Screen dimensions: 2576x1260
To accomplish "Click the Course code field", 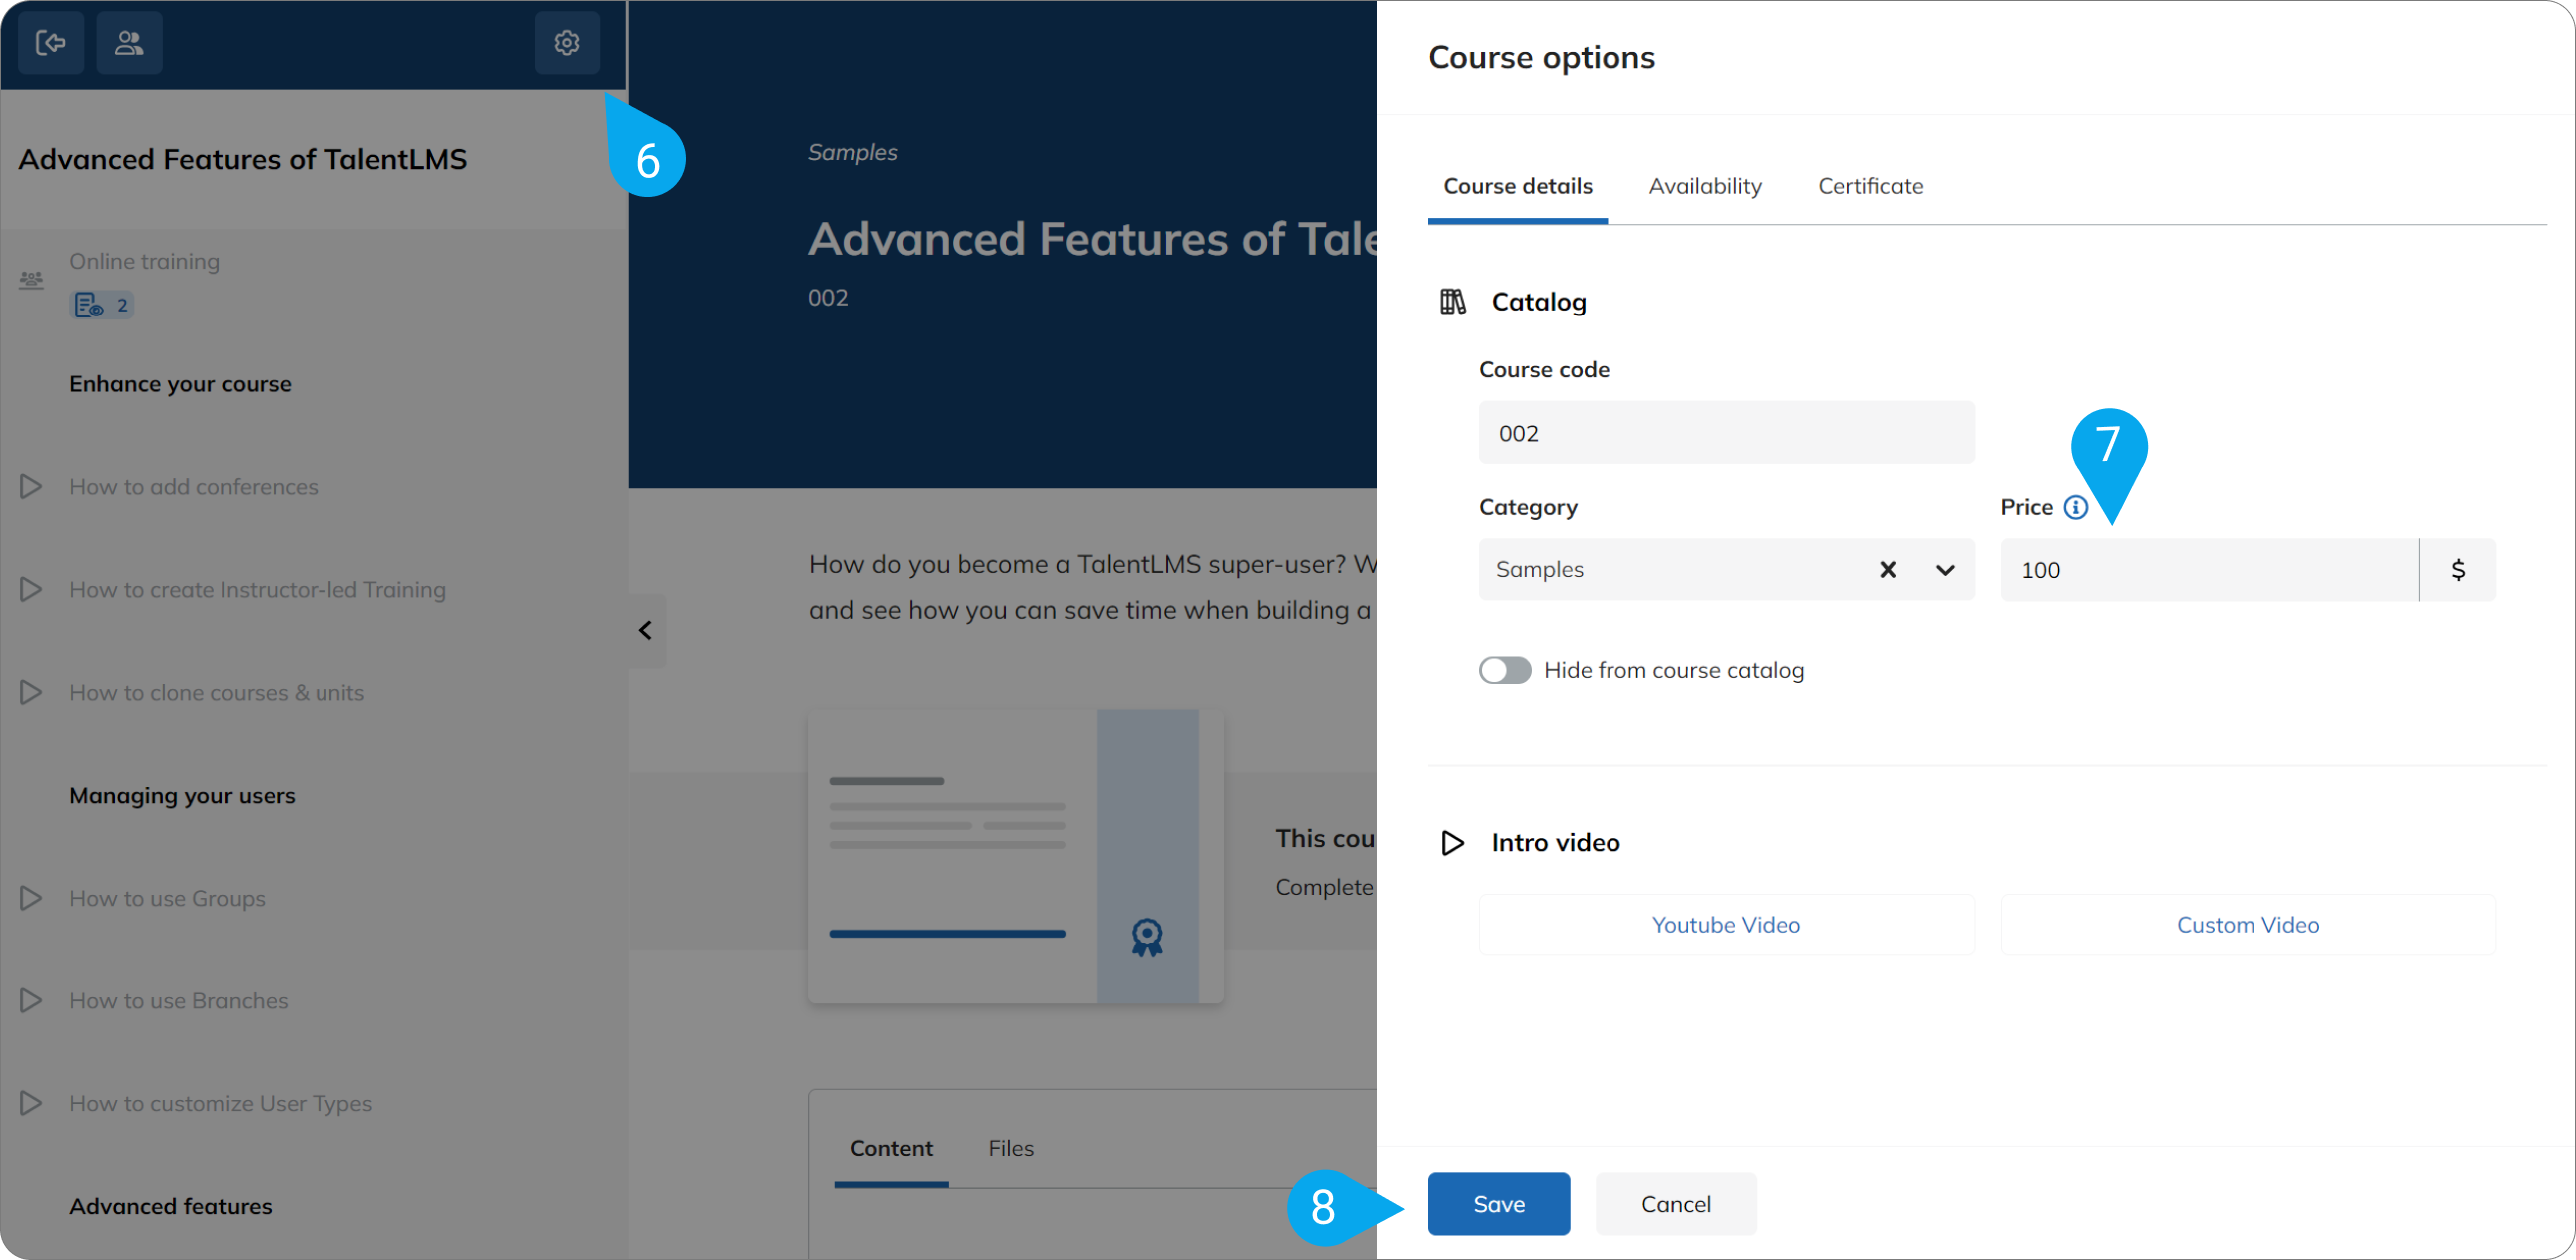I will pos(1726,432).
